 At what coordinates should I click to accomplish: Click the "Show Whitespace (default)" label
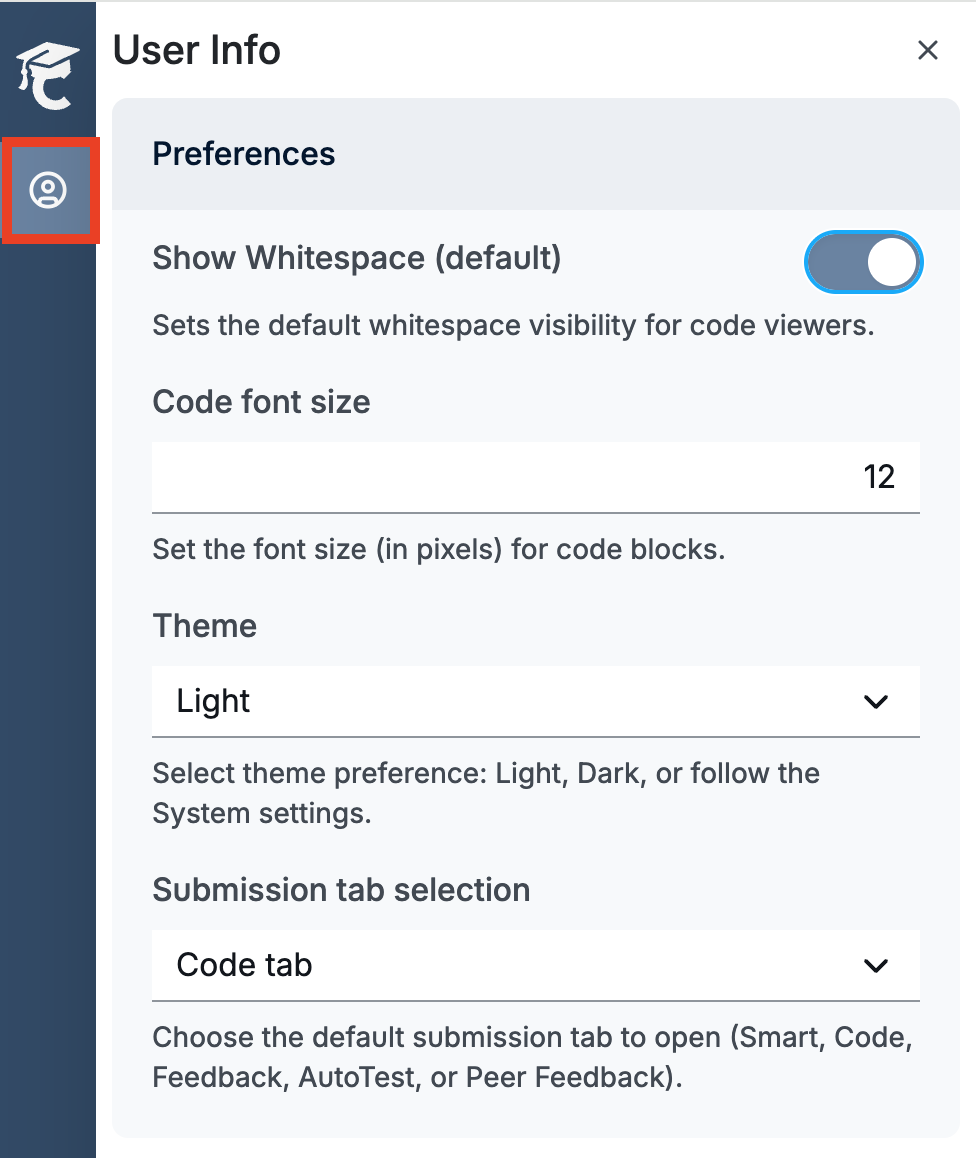pos(357,258)
